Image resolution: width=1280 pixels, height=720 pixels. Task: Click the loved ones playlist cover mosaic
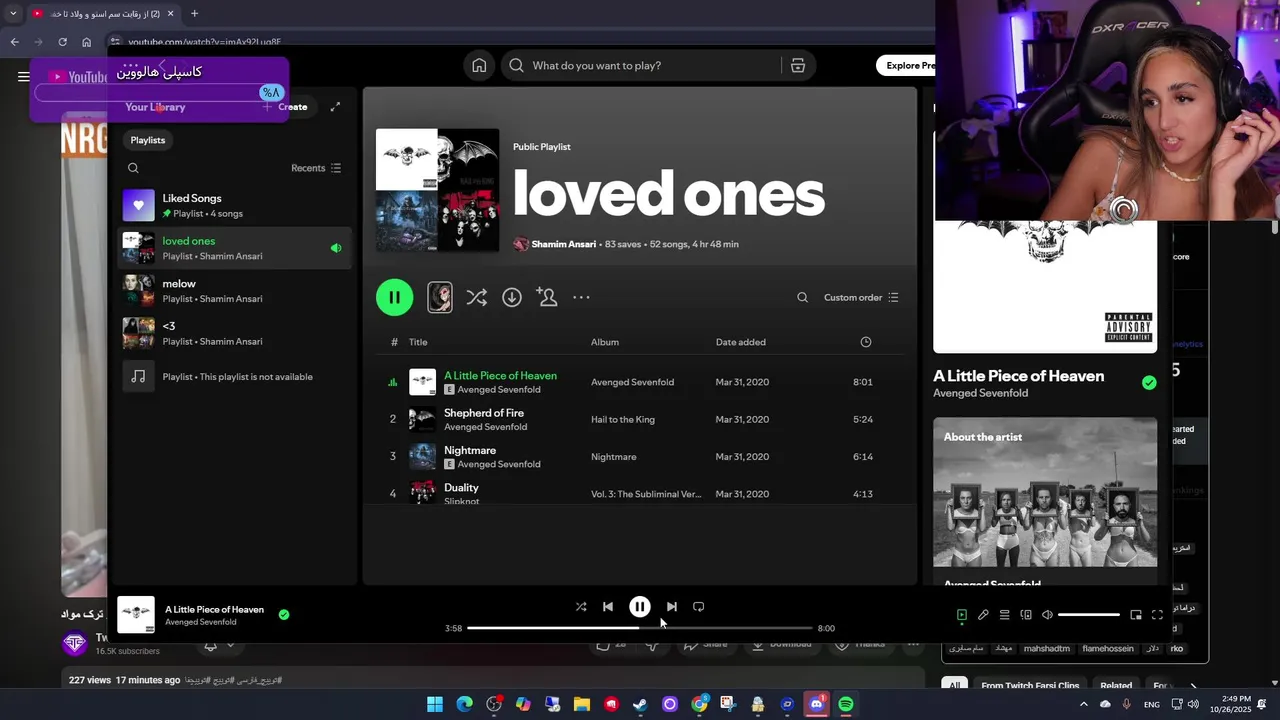tap(437, 190)
